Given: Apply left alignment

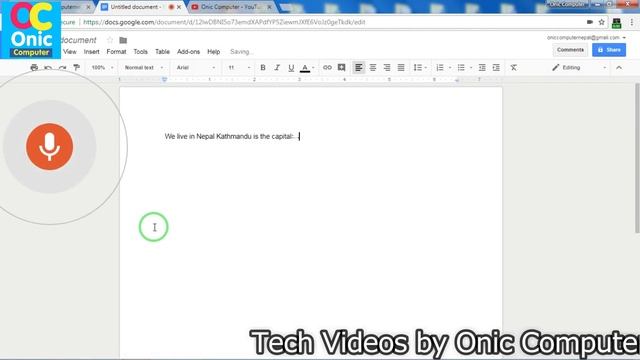Looking at the screenshot, I should 358,68.
